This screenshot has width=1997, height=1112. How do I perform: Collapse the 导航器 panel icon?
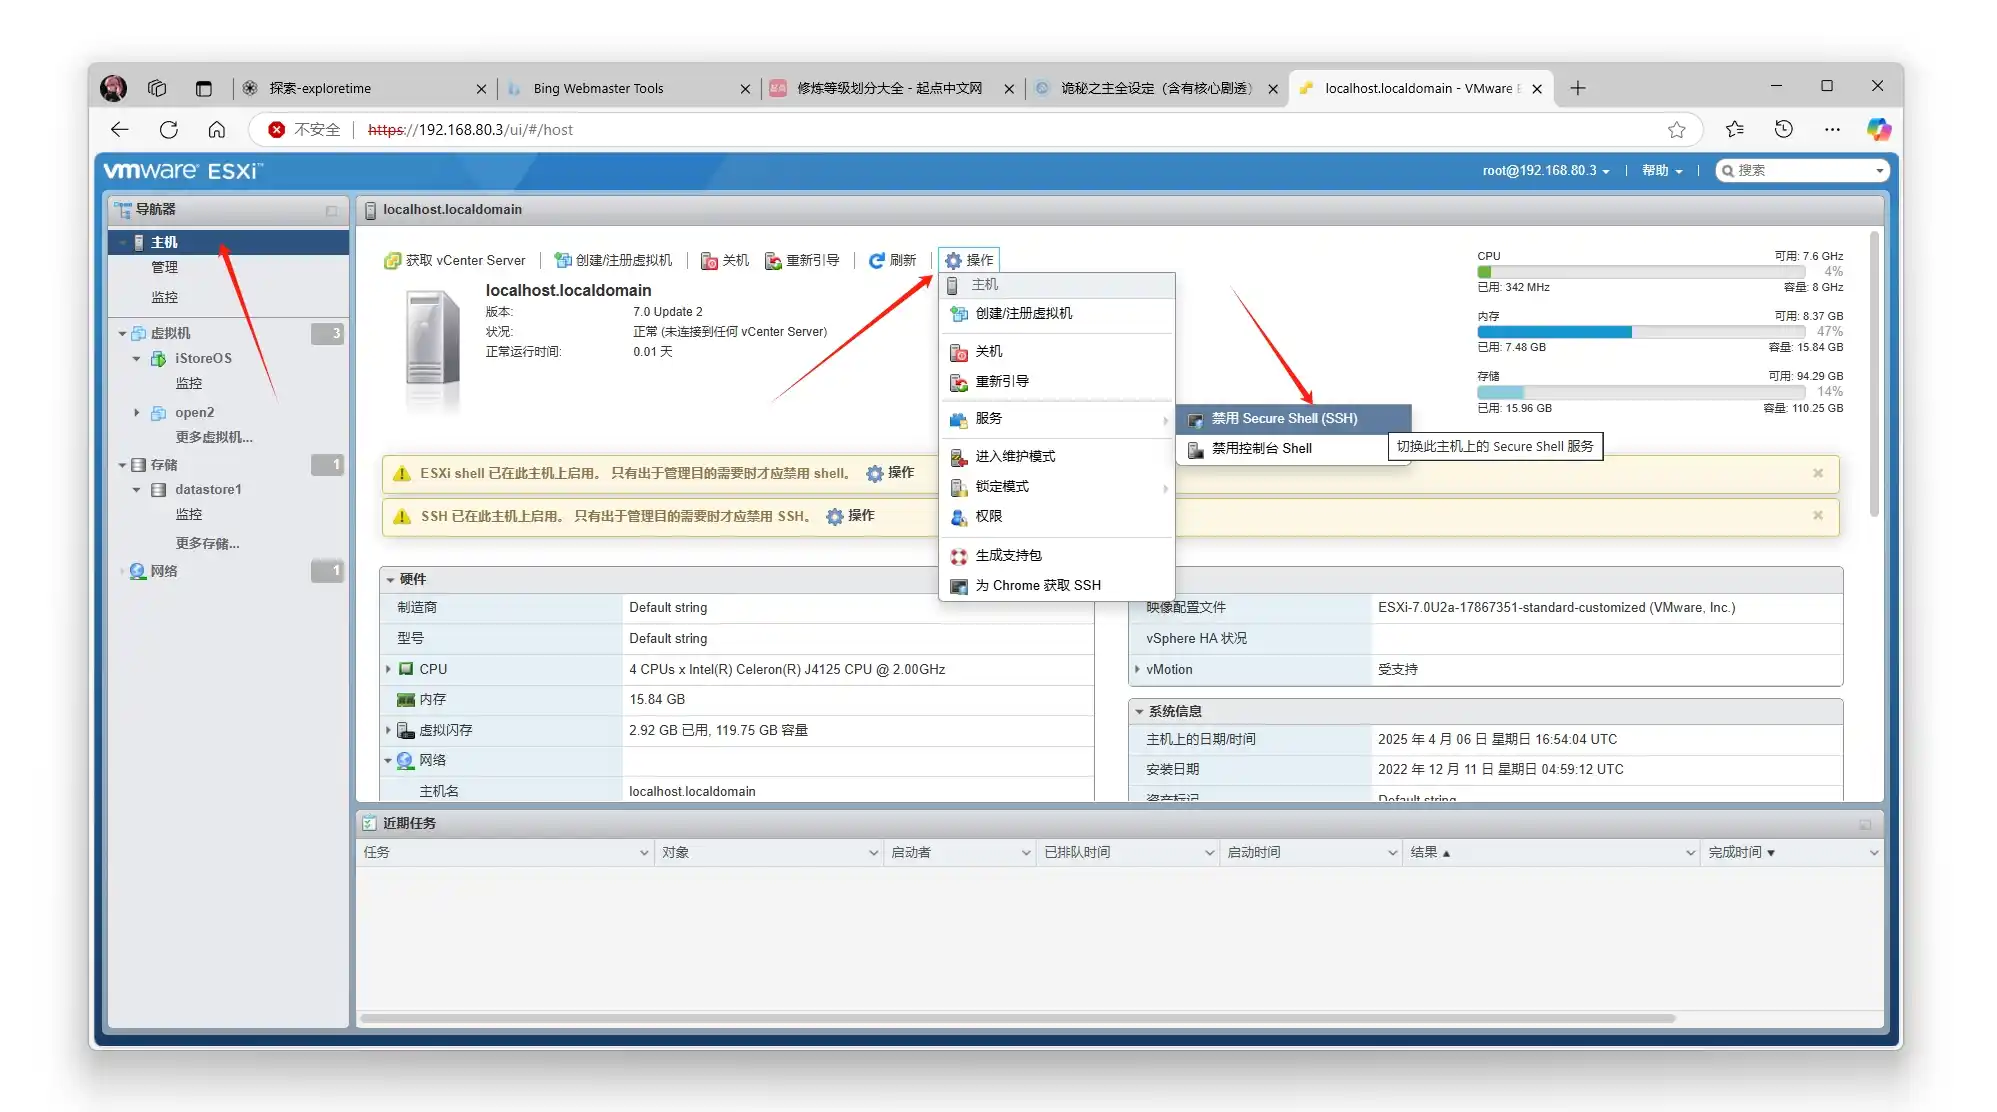point(331,210)
